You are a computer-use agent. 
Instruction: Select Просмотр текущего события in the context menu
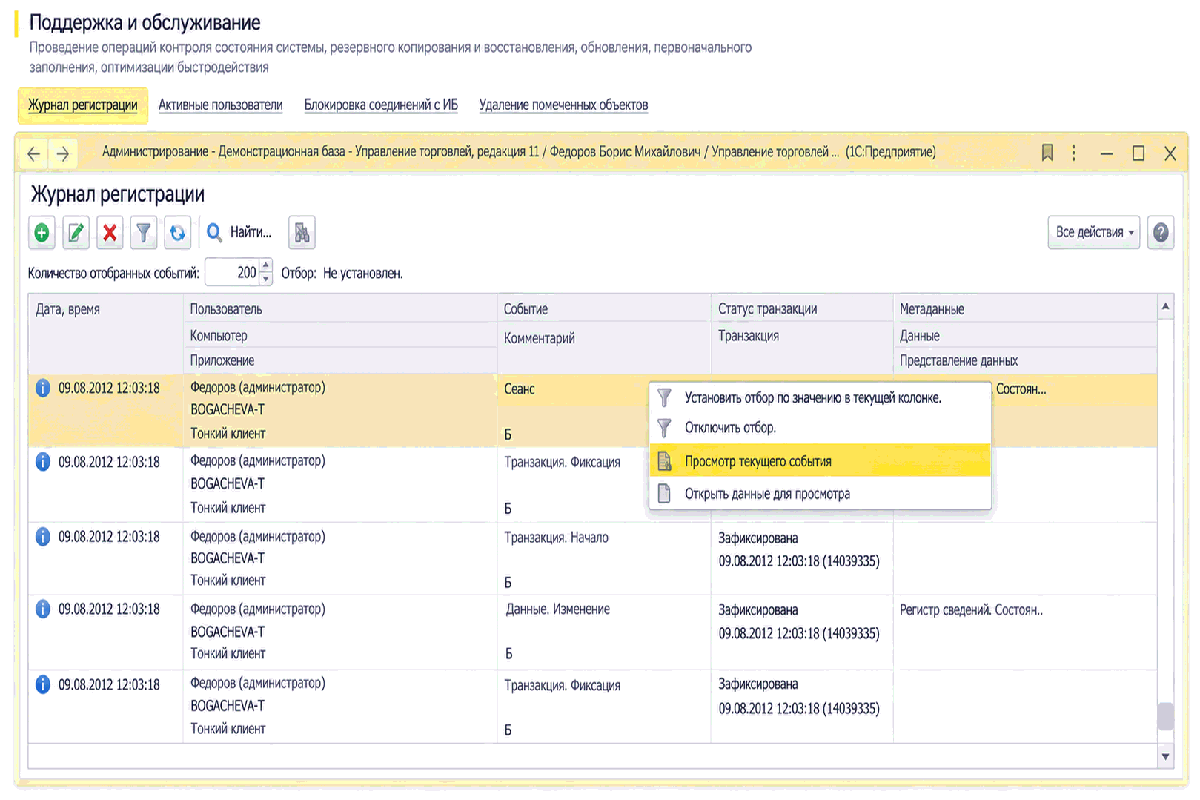click(820, 461)
